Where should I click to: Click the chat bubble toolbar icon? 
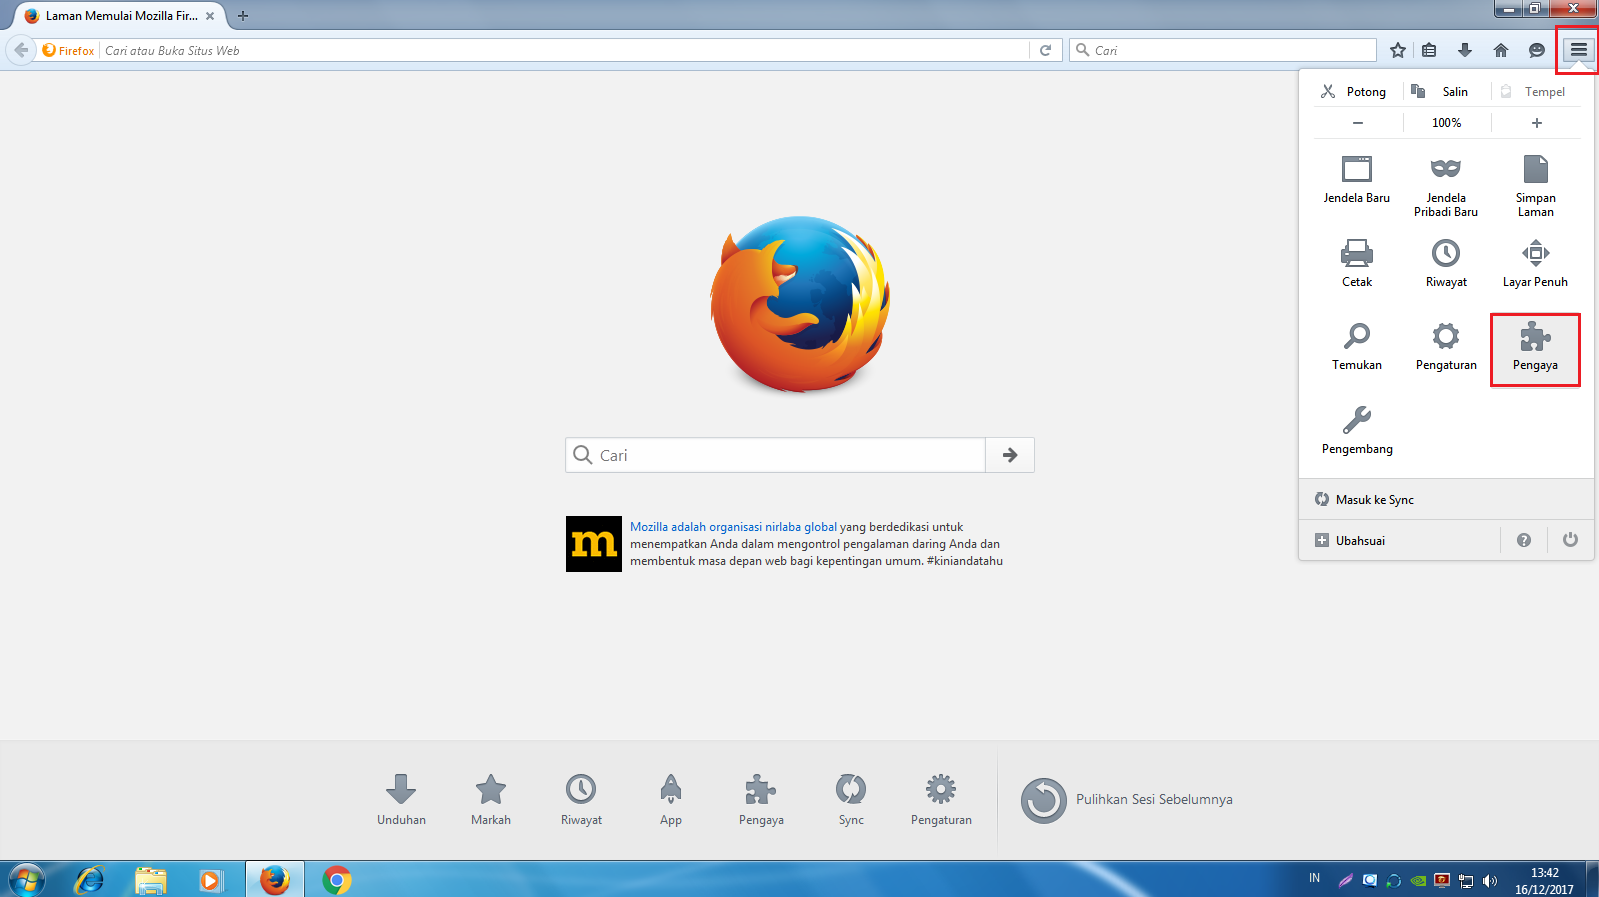pos(1537,50)
